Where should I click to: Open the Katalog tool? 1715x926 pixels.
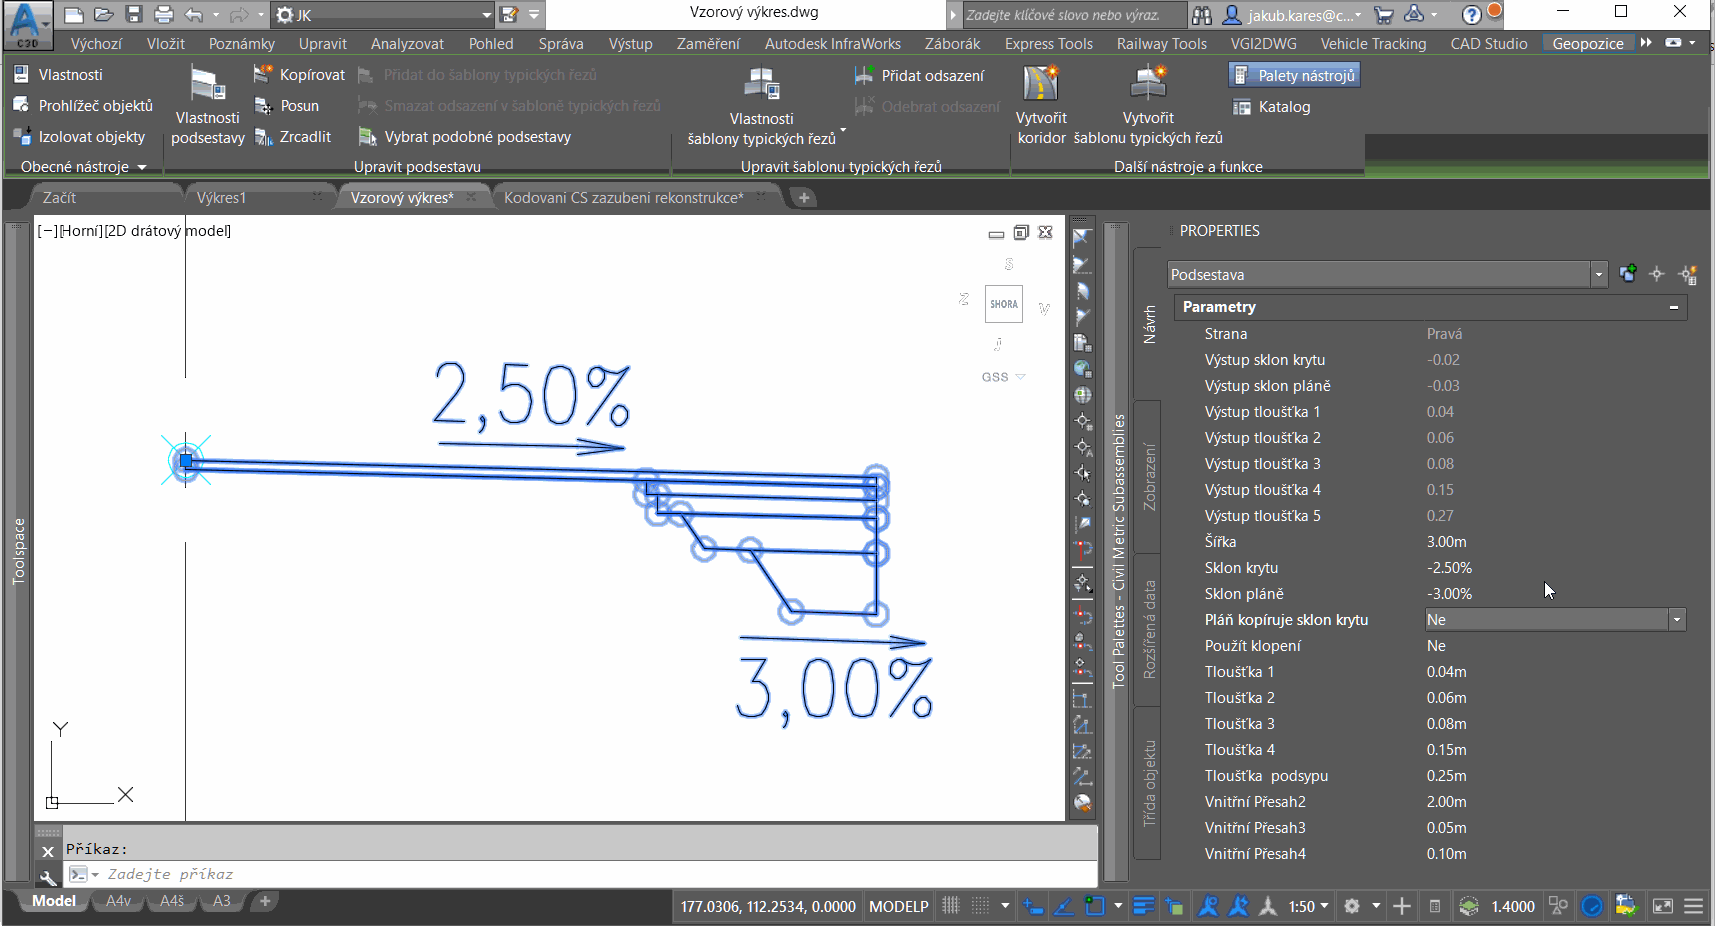click(x=1272, y=107)
